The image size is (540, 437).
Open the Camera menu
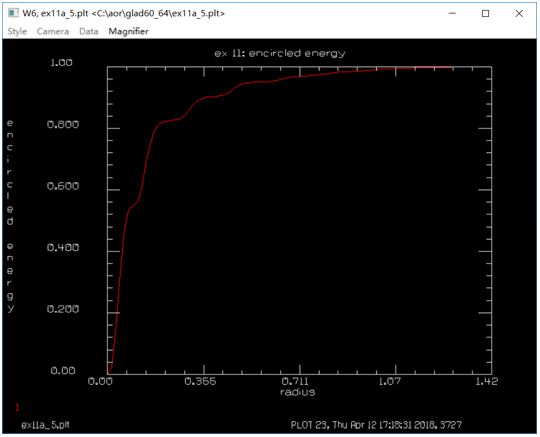coord(53,31)
